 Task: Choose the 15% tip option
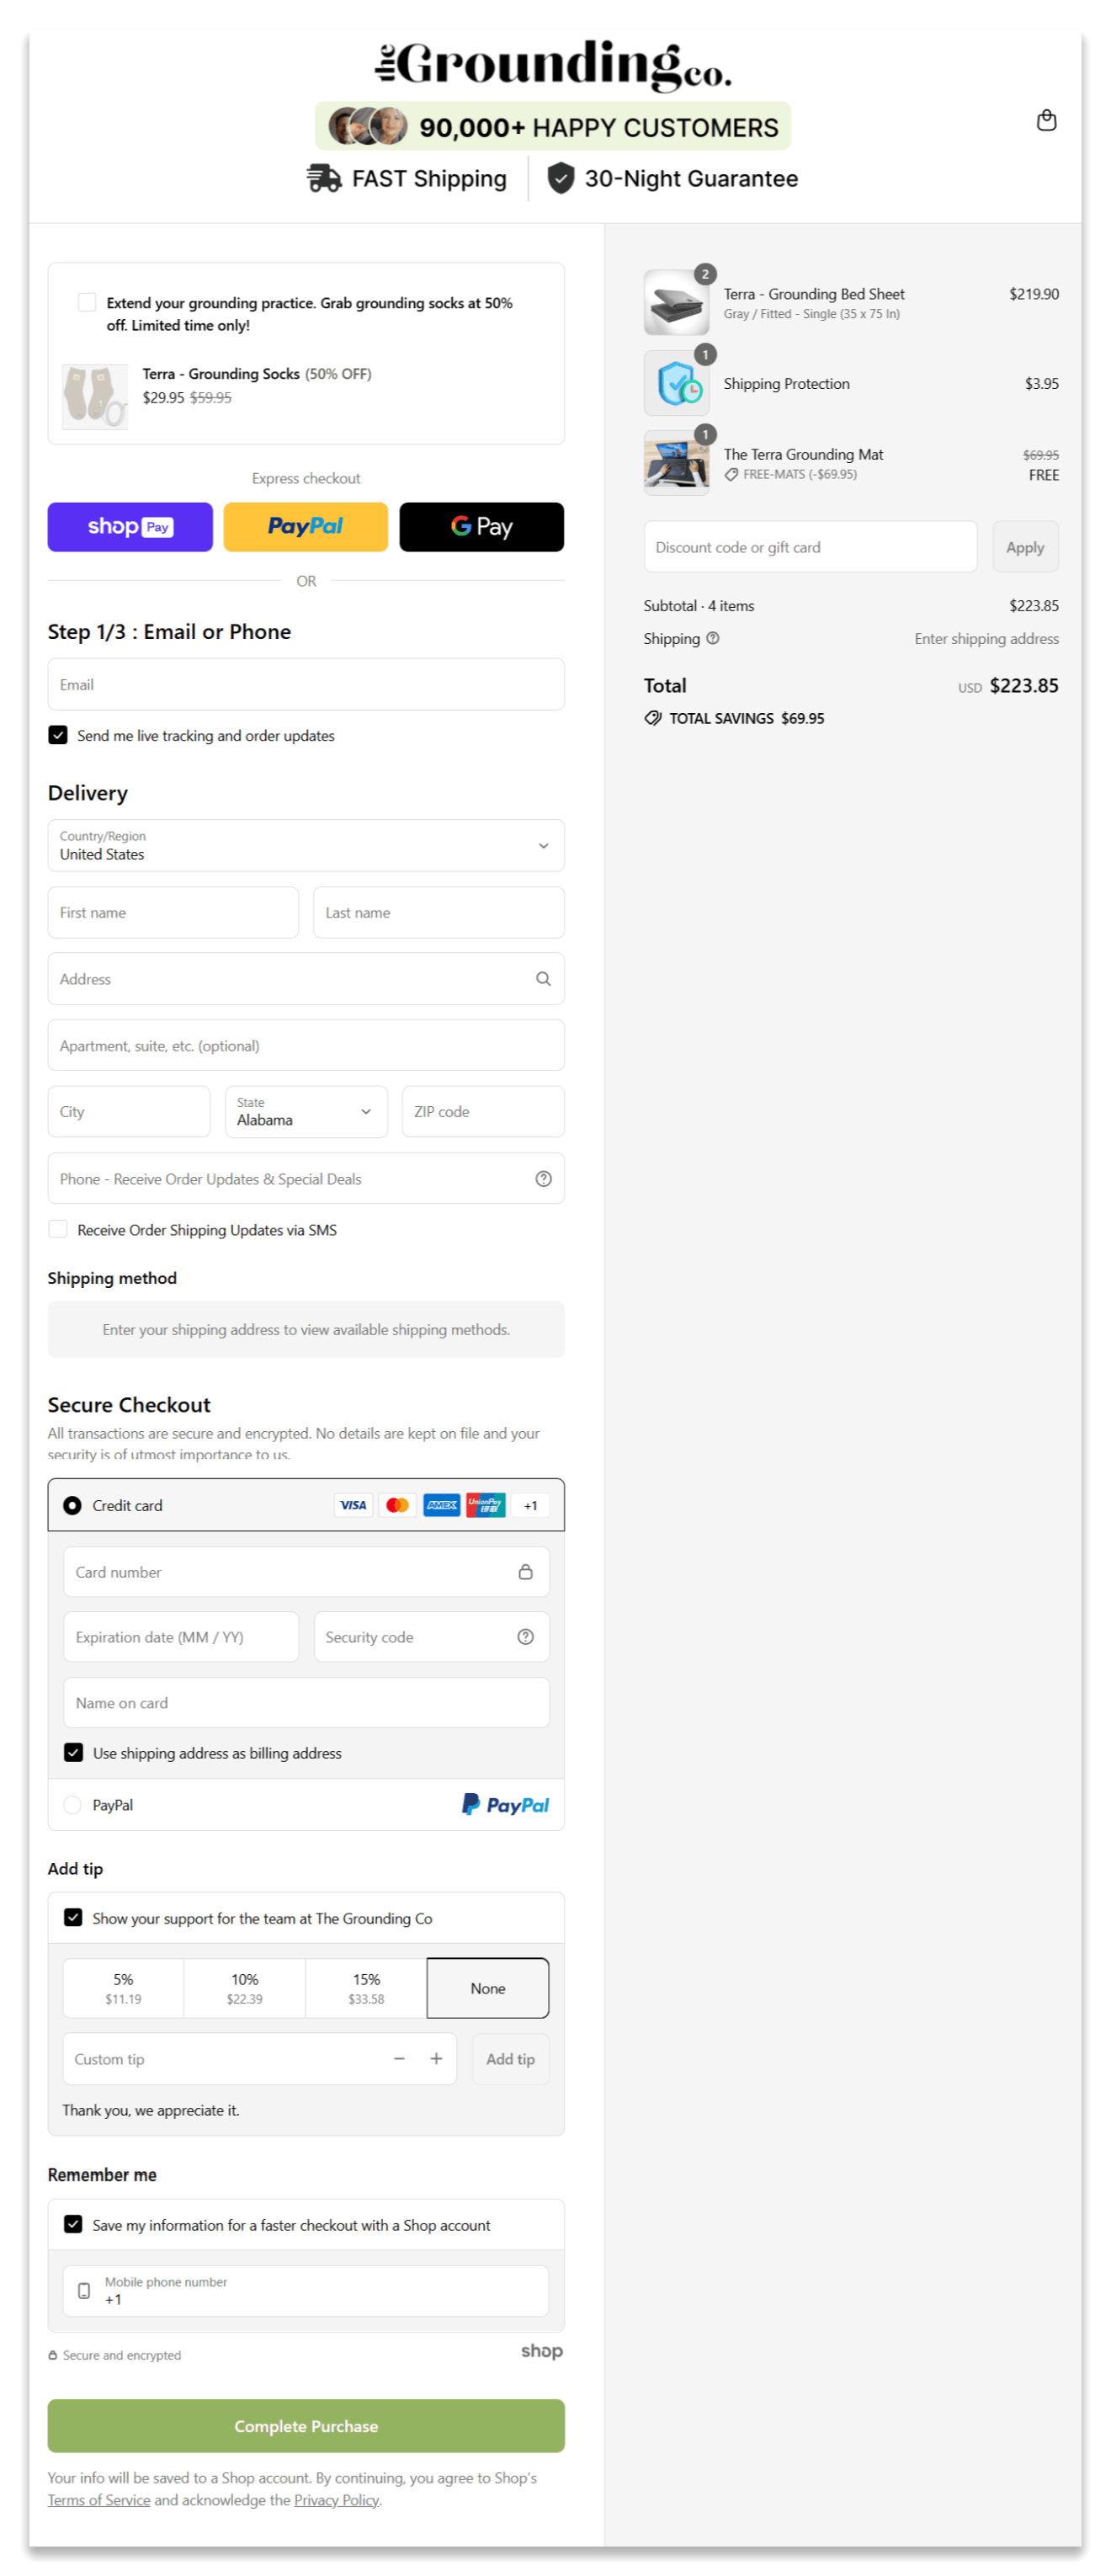pyautogui.click(x=366, y=1988)
